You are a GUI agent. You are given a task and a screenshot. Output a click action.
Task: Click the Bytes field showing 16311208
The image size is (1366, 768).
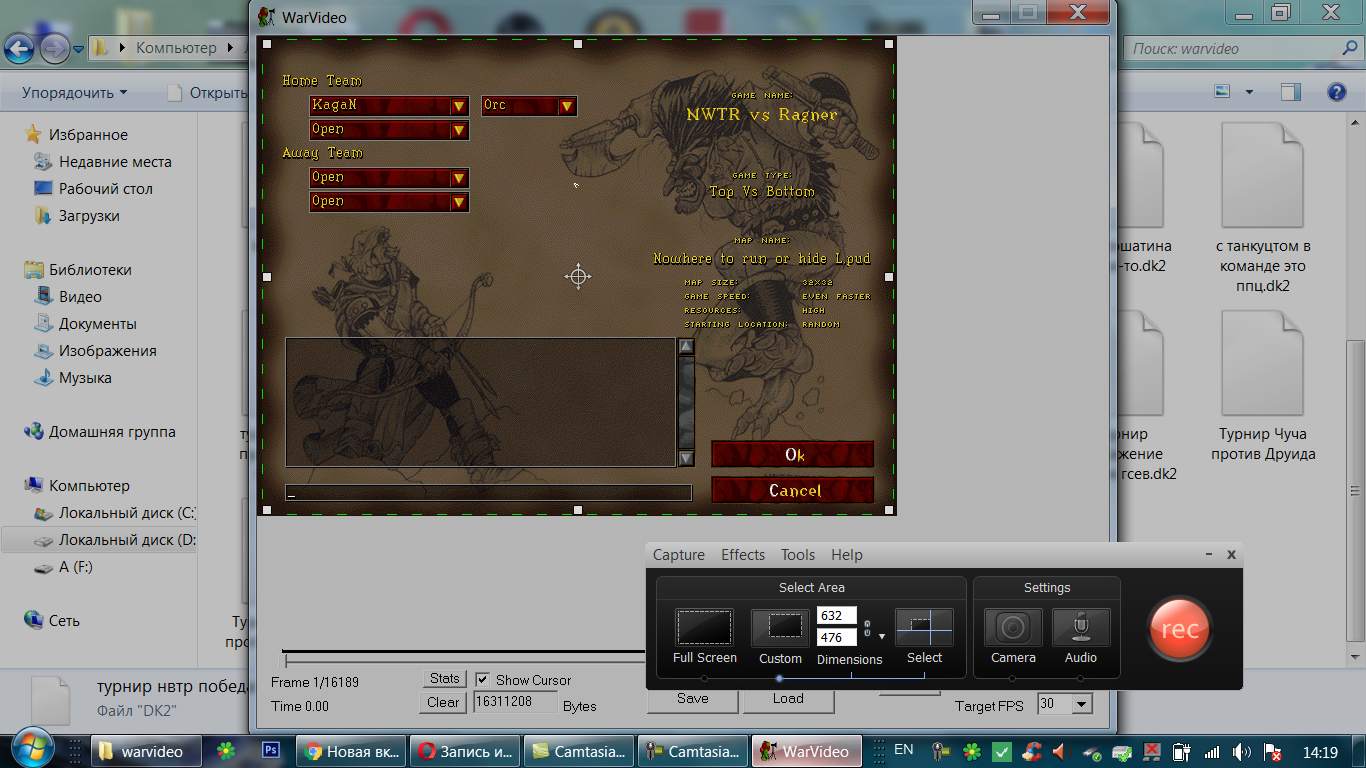coord(515,703)
